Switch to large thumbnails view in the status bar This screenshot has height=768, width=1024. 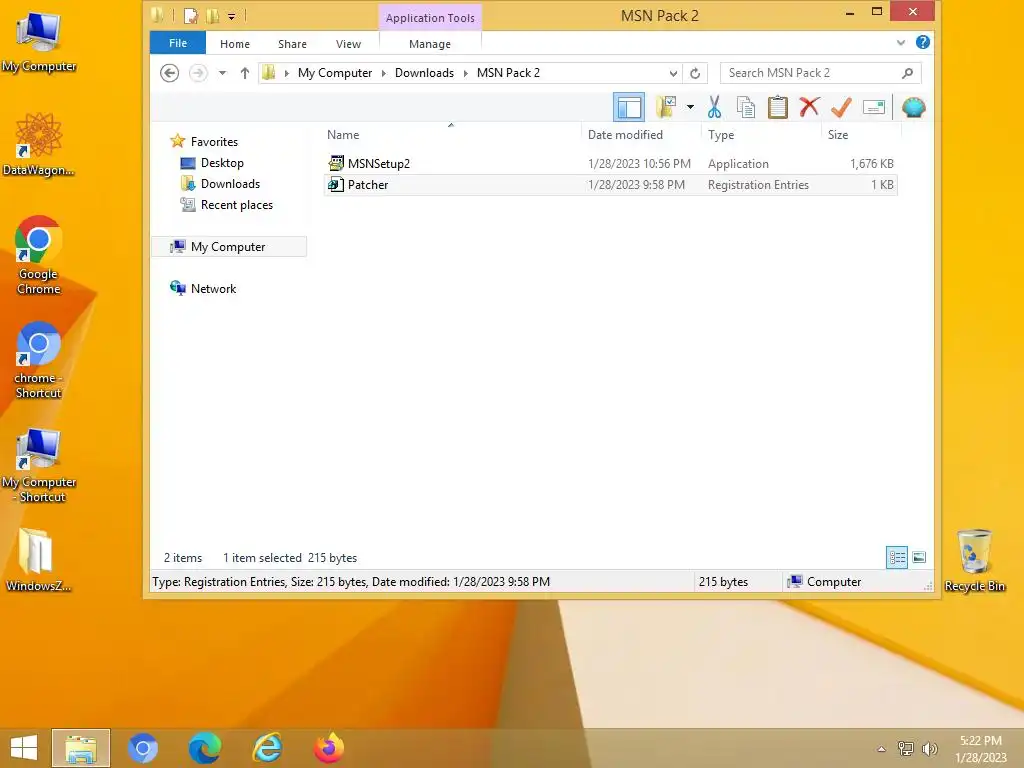pyautogui.click(x=919, y=557)
